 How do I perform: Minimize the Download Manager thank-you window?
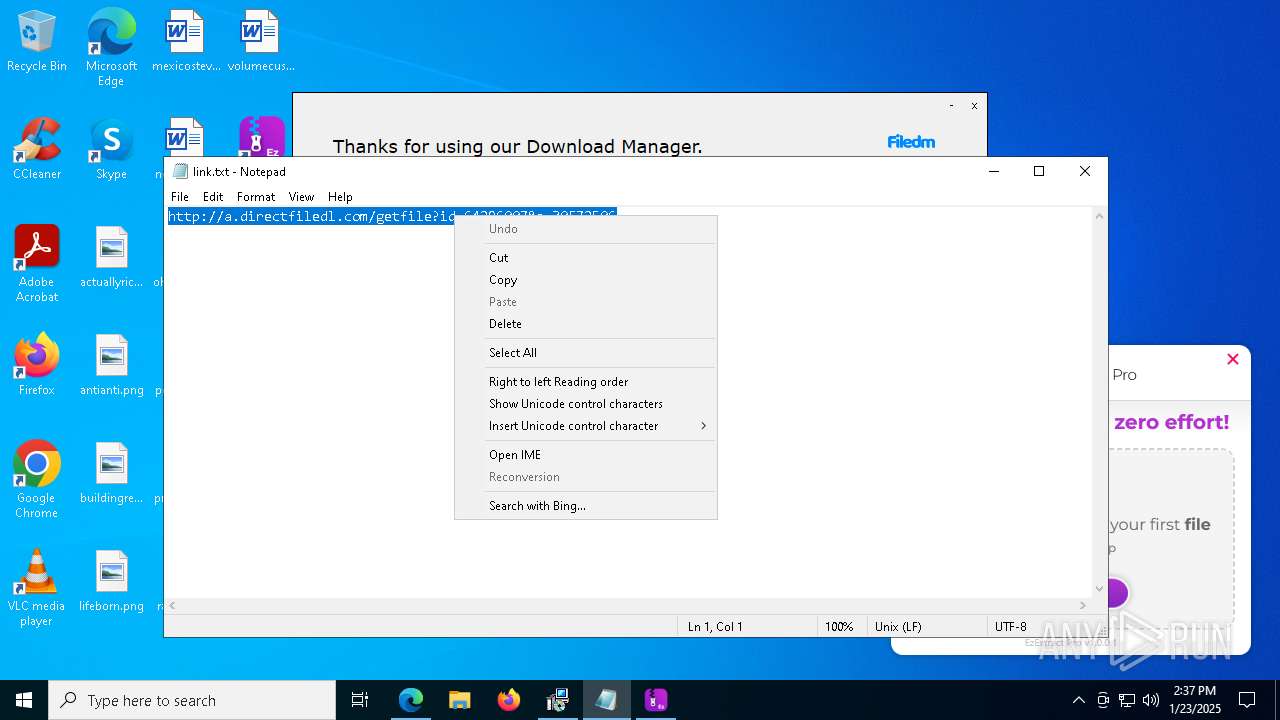(951, 106)
